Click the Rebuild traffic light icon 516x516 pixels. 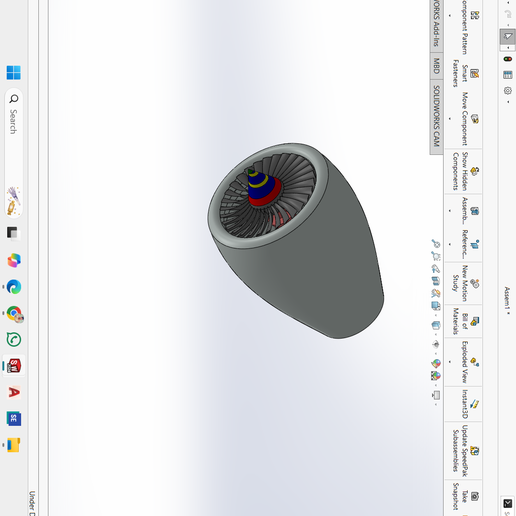[x=508, y=59]
